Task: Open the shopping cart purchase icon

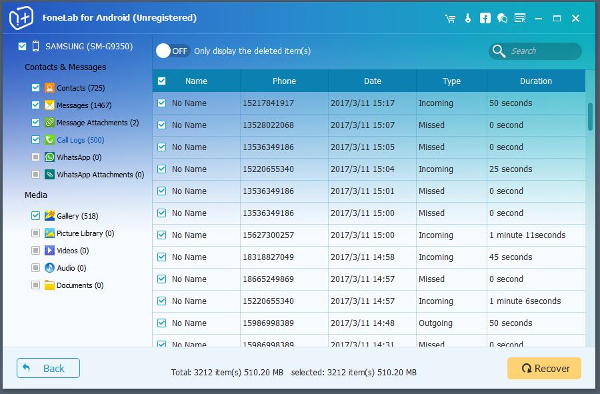Action: point(450,18)
